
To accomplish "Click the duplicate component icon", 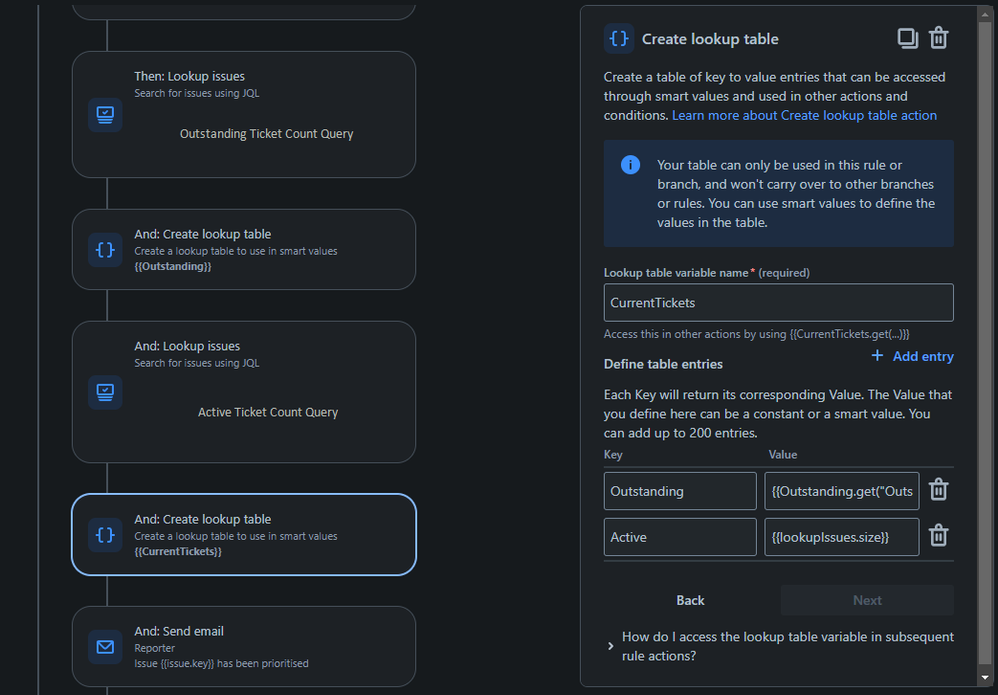I will click(908, 39).
